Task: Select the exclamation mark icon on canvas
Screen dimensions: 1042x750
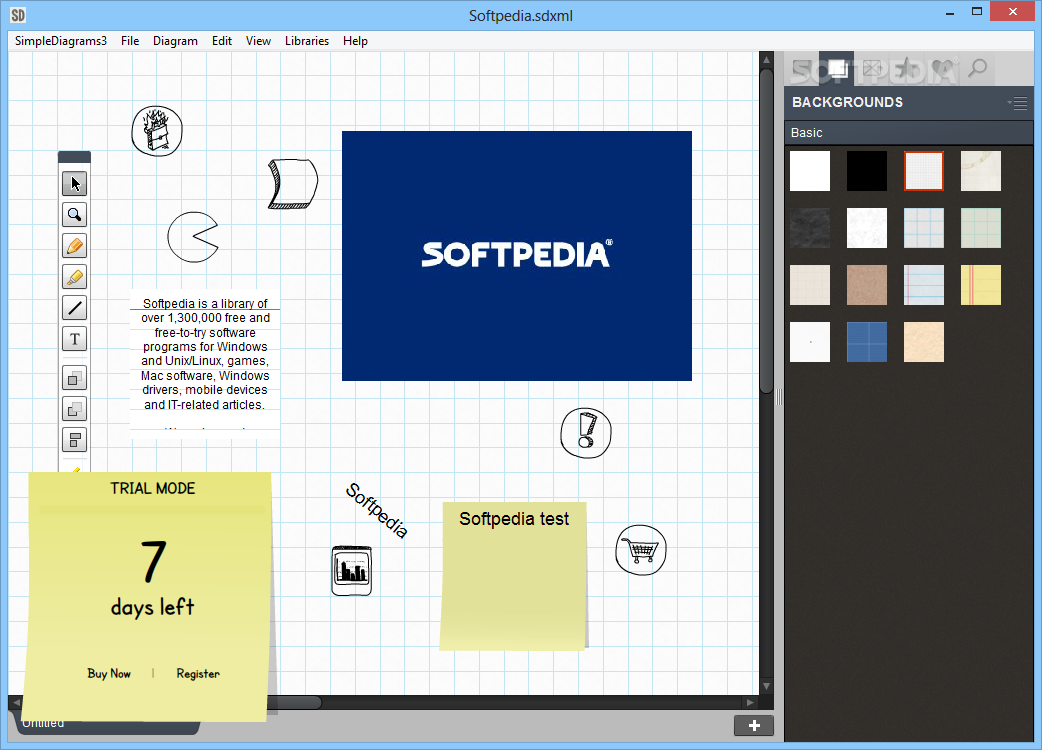Action: click(585, 432)
